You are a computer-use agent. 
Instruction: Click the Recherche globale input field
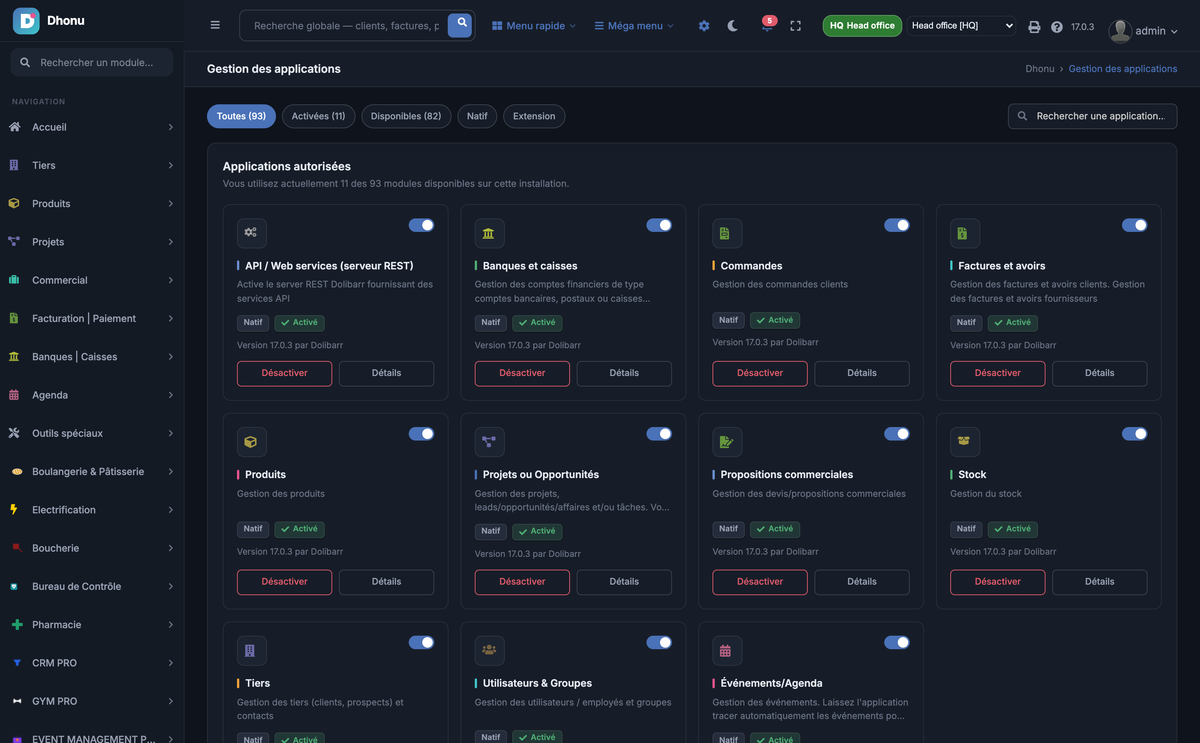346,26
